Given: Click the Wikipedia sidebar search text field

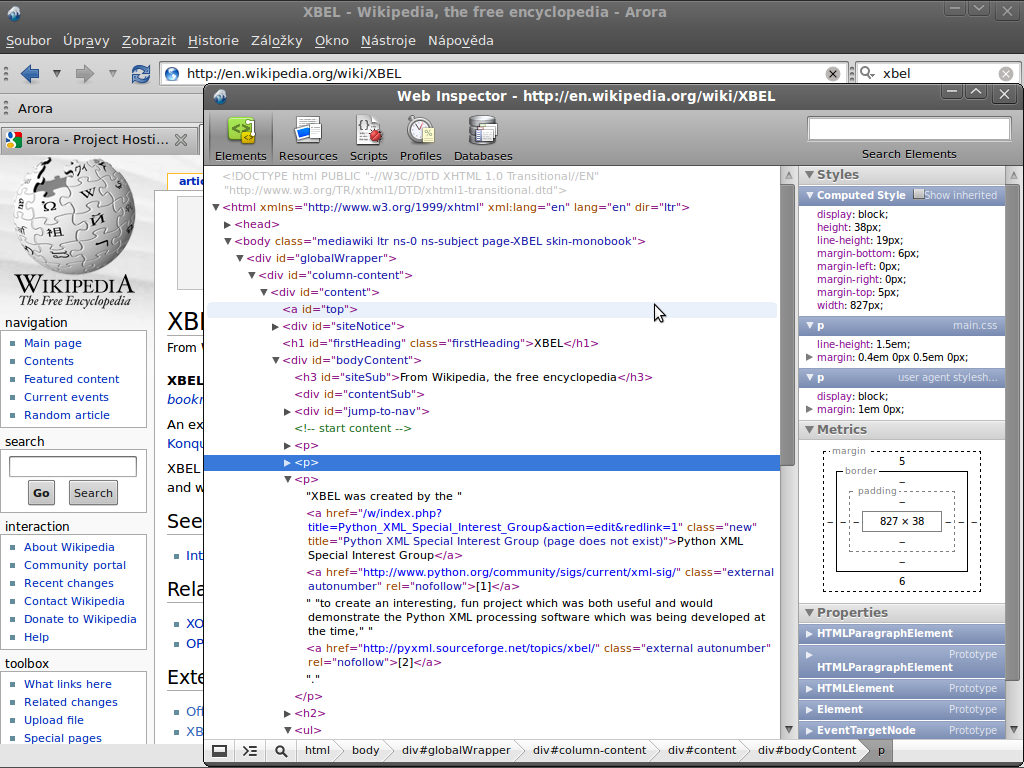Looking at the screenshot, I should 72,466.
